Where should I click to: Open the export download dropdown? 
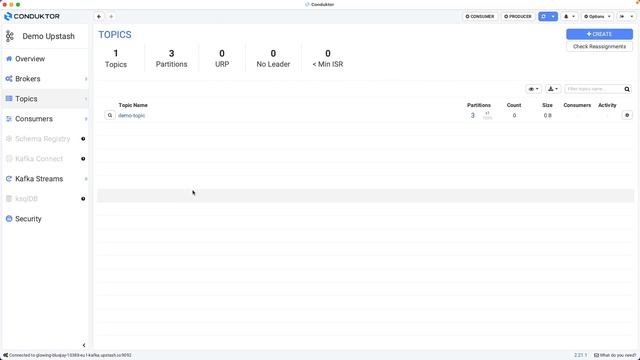[x=553, y=89]
